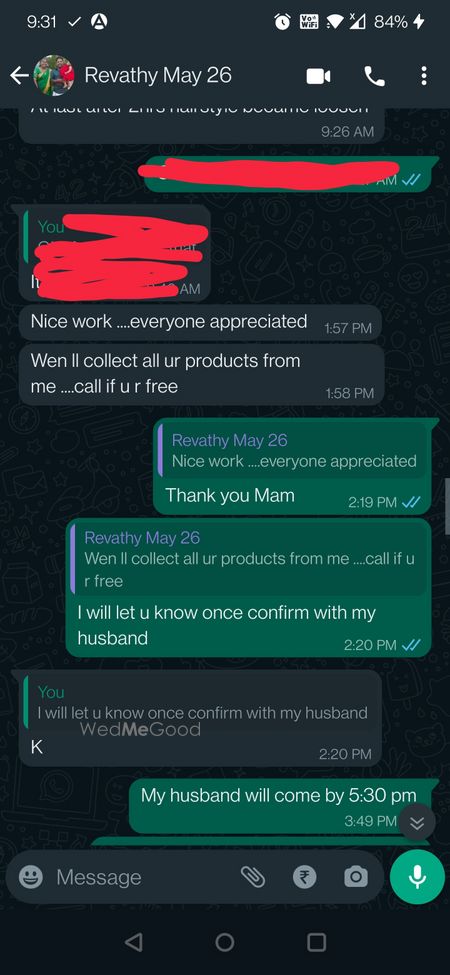Open the camera from message bar
Screen dimensions: 450x975
(356, 877)
